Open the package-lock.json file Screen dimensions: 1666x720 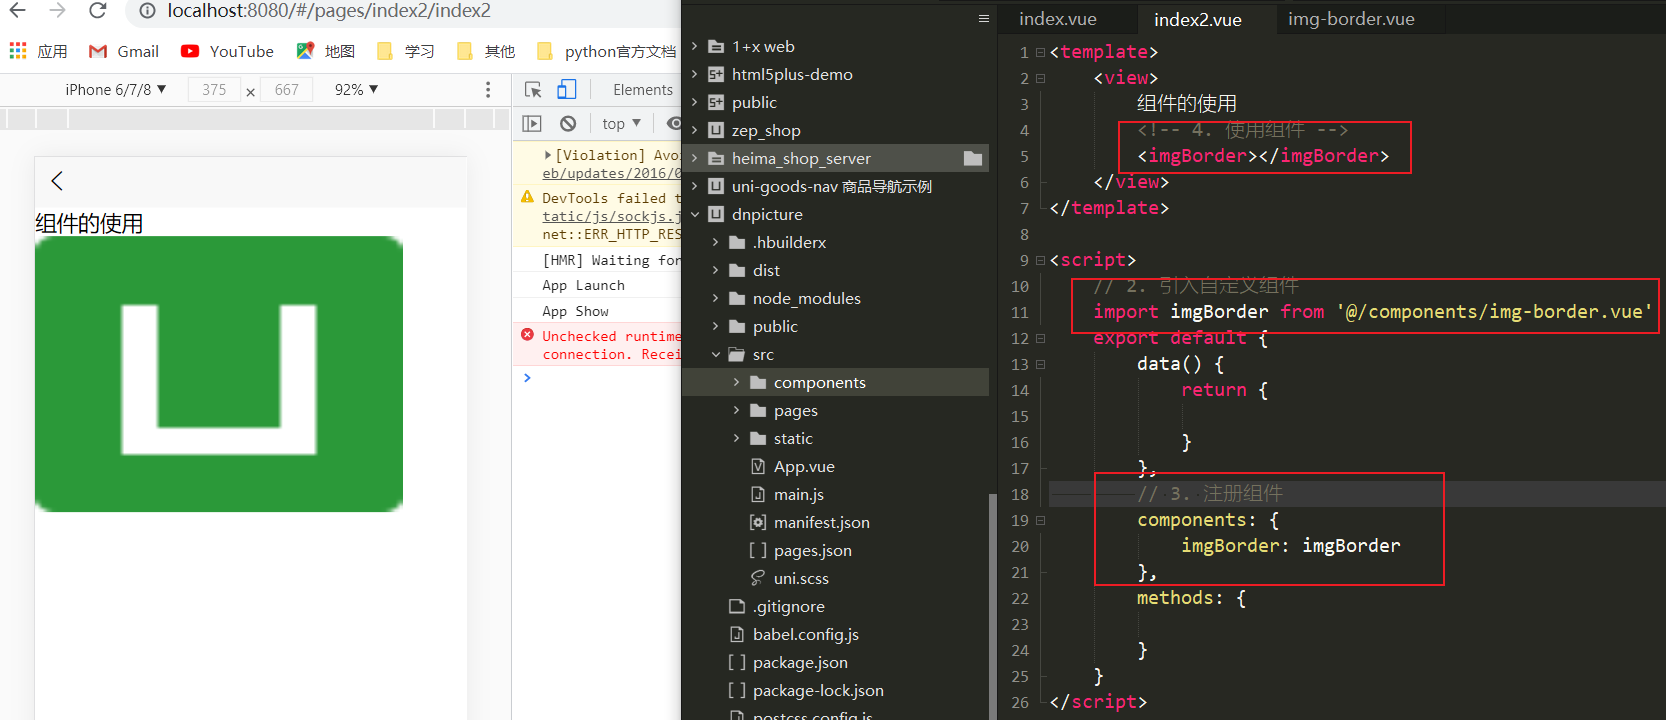(x=818, y=690)
